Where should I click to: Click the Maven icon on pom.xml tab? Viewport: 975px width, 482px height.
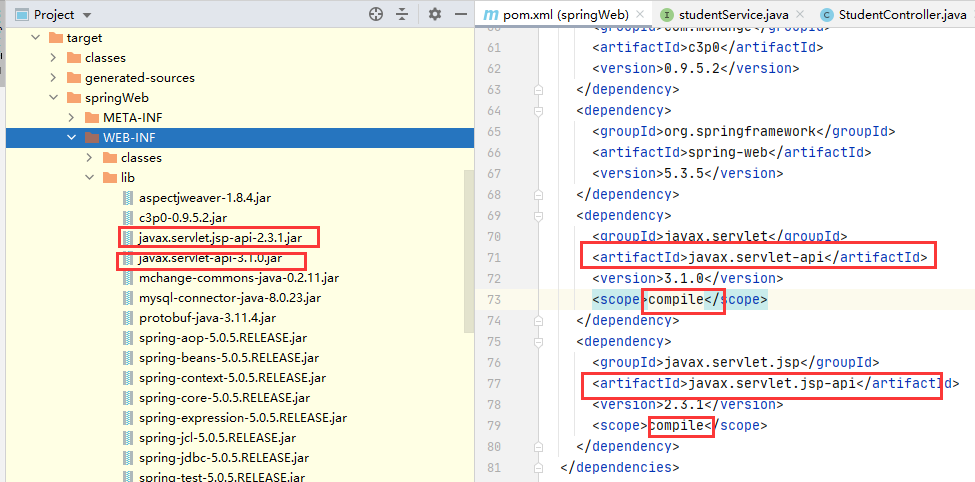[491, 14]
